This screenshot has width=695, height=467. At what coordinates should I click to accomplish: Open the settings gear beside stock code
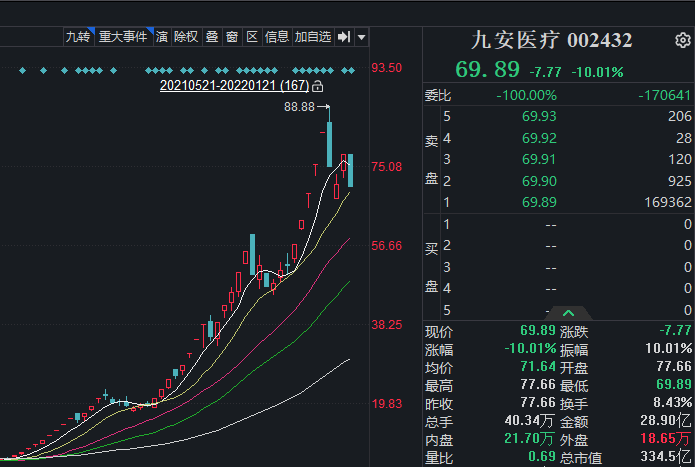(682, 41)
